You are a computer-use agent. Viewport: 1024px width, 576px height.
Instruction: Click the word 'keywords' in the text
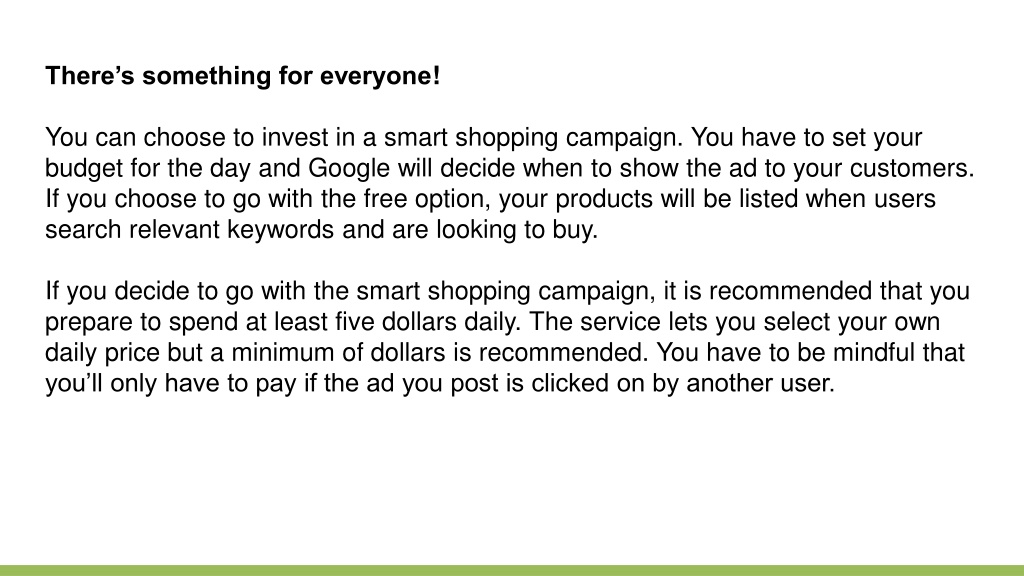coord(281,230)
